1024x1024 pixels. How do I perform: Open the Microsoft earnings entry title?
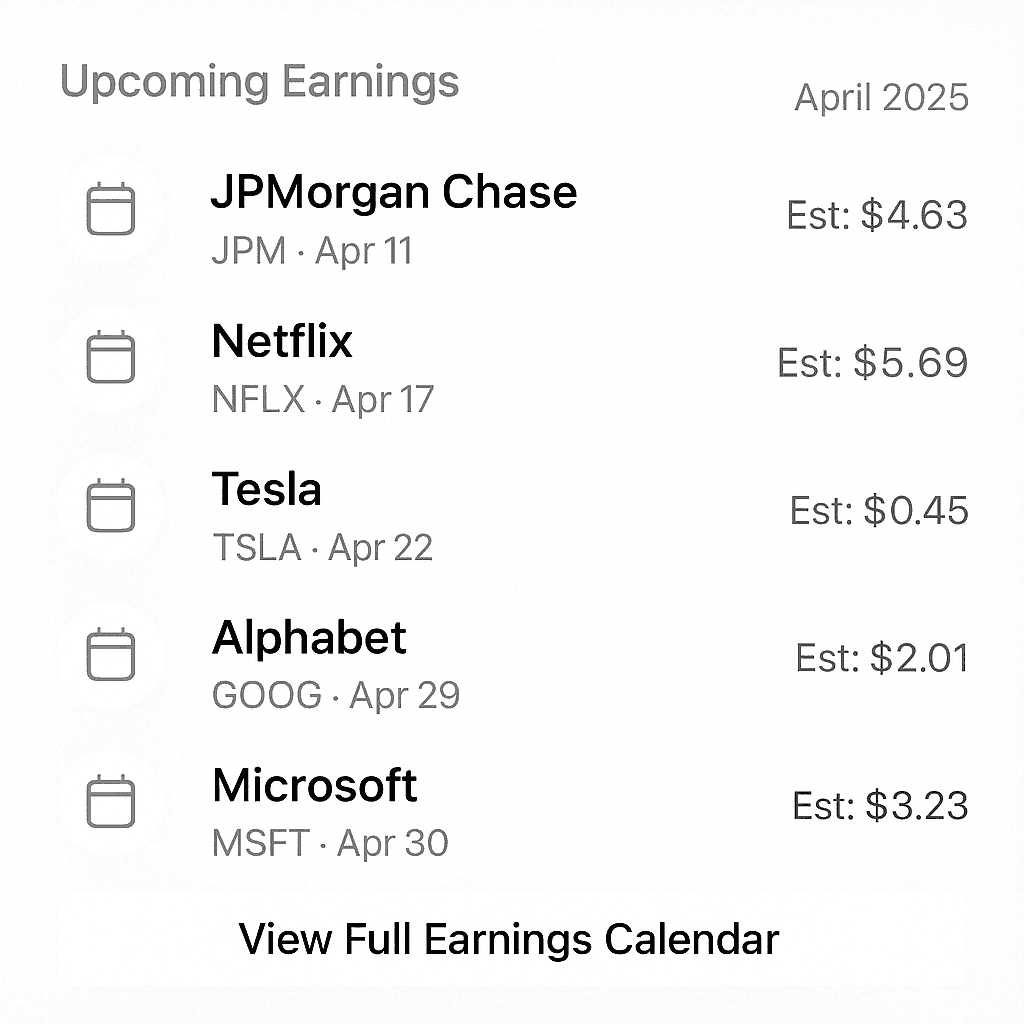coord(314,786)
